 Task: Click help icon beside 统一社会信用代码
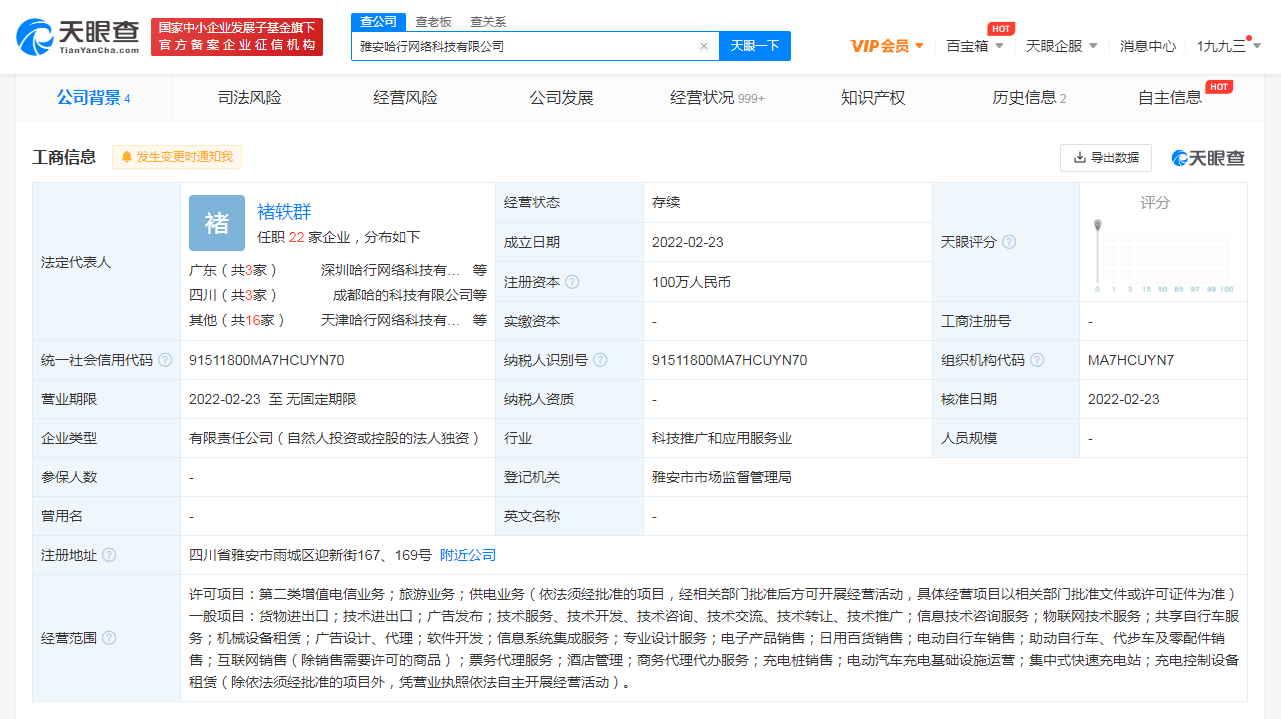click(x=165, y=360)
